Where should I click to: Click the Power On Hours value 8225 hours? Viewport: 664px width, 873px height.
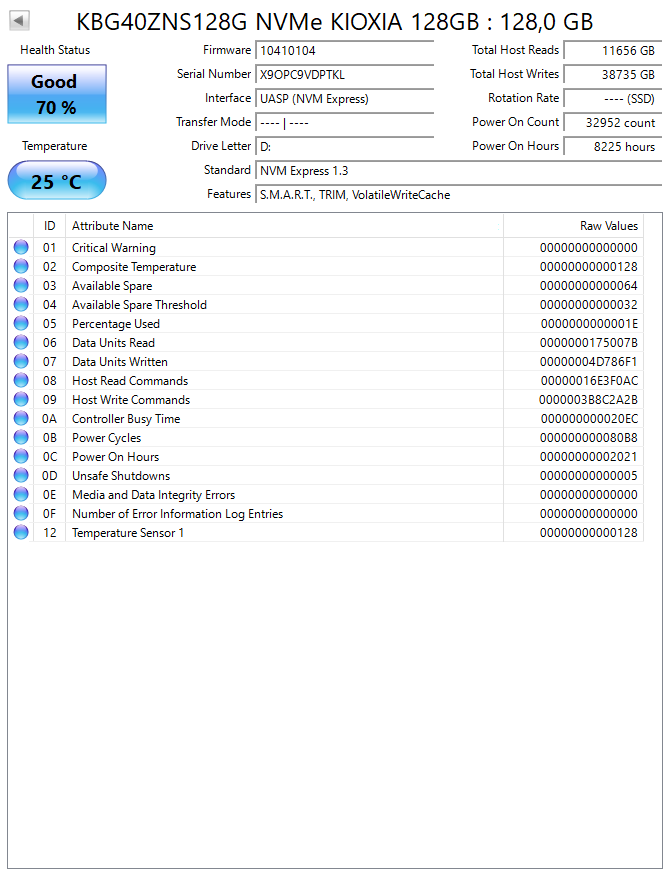pyautogui.click(x=612, y=146)
